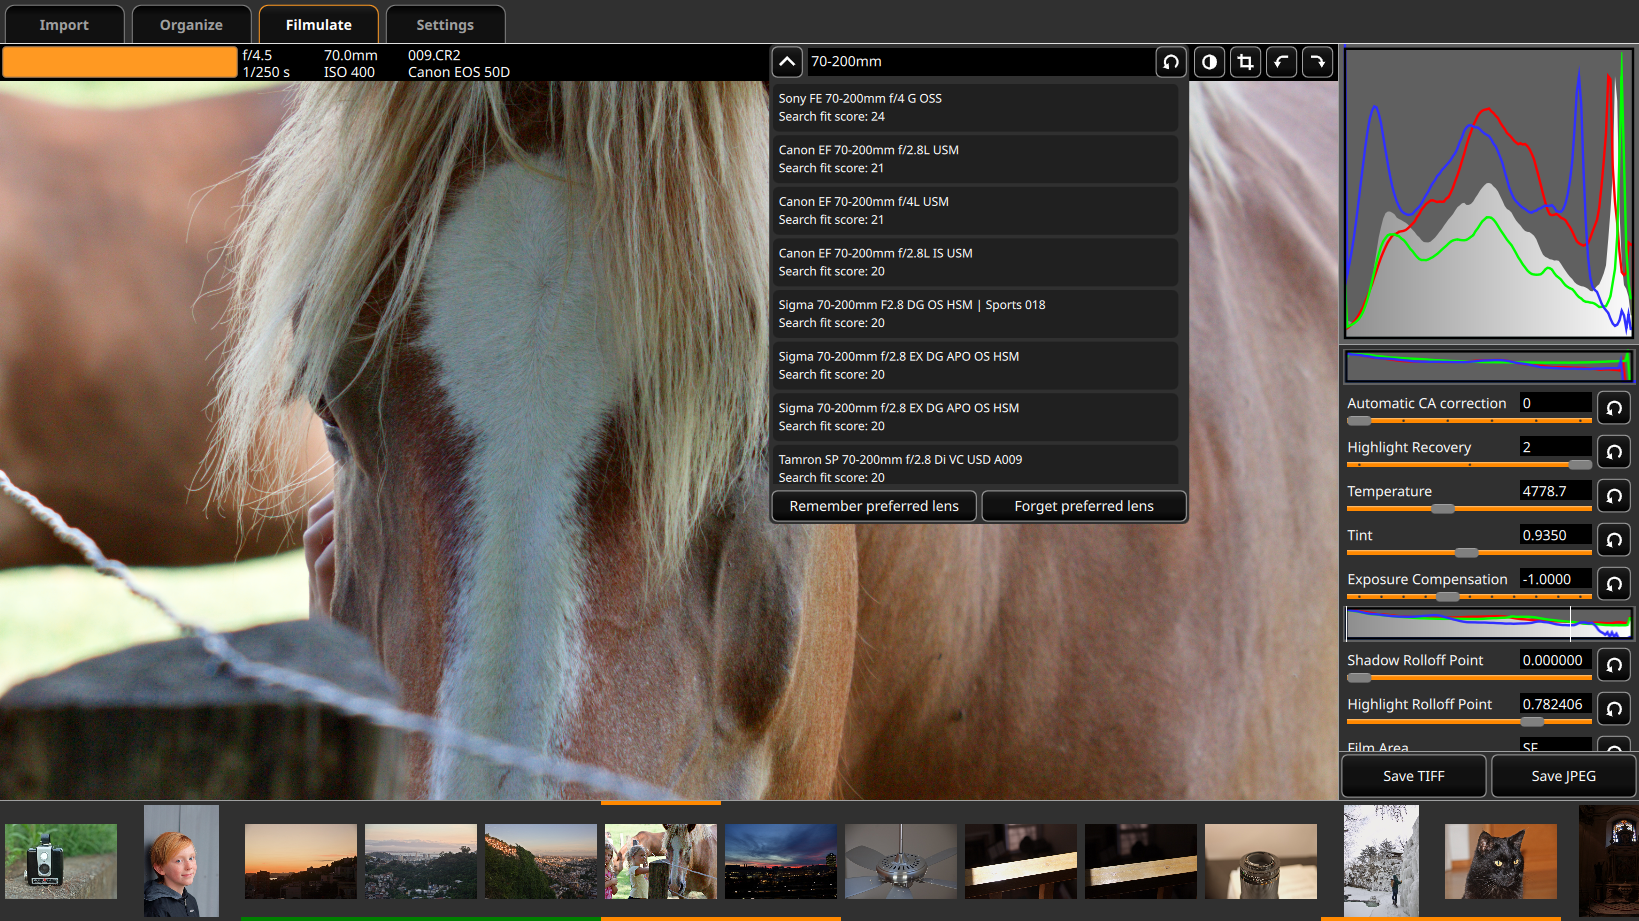Viewport: 1639px width, 921px height.
Task: Switch to the Organize tab
Action: [x=191, y=25]
